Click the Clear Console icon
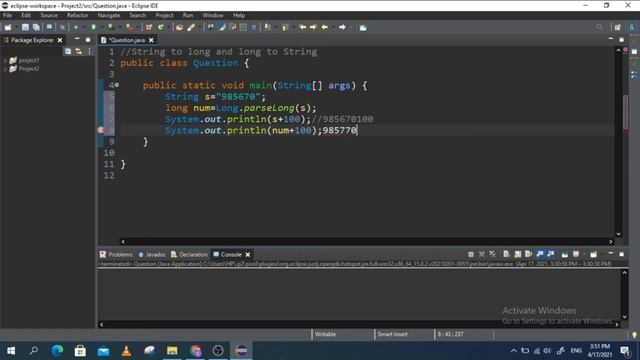This screenshot has height=360, width=640. tap(506, 254)
